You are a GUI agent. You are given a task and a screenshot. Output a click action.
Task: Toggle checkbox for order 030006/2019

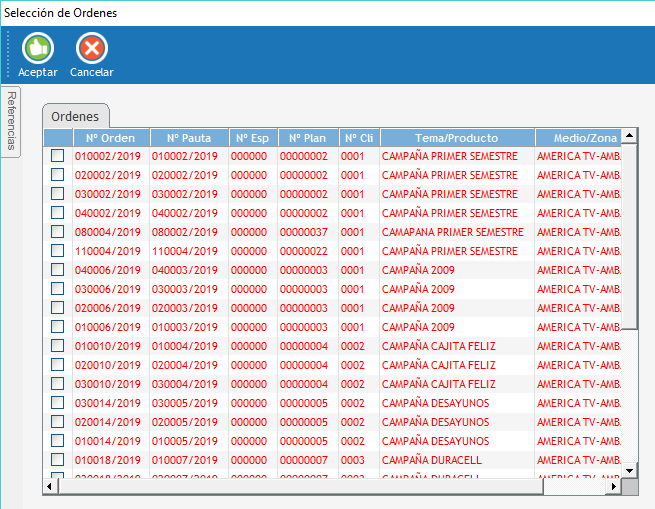pos(57,289)
